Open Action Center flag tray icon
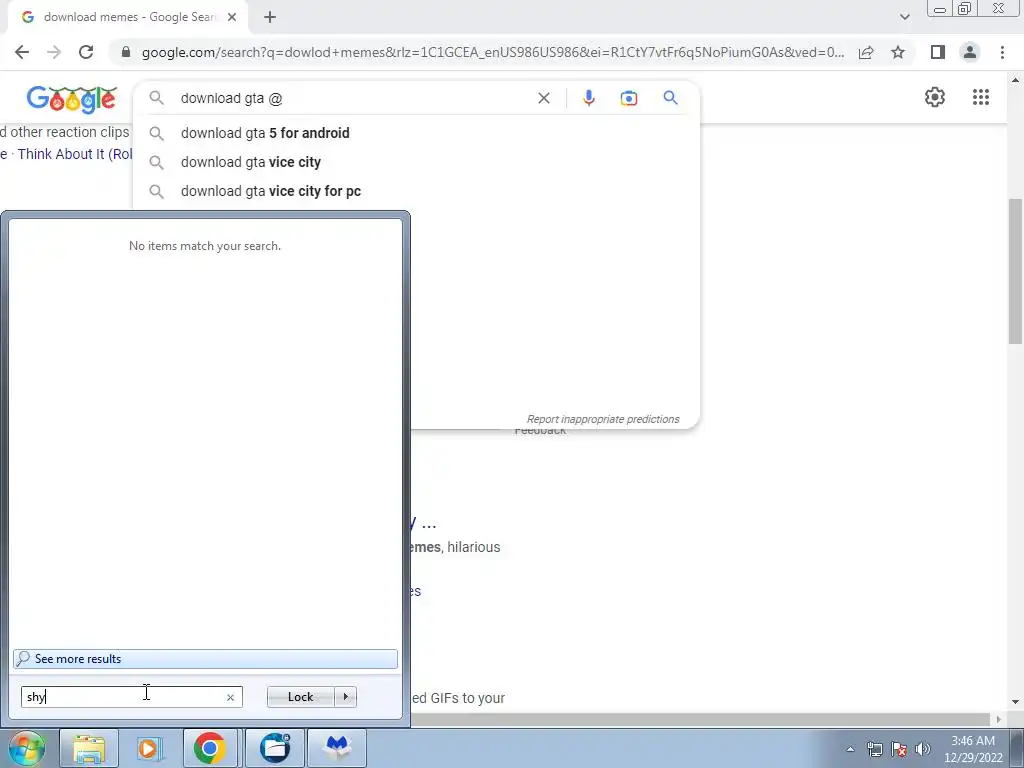This screenshot has height=768, width=1024. (x=899, y=749)
